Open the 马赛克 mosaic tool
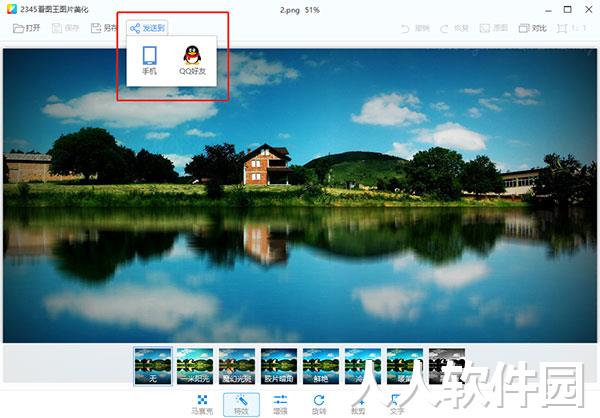This screenshot has height=418, width=600. click(202, 405)
